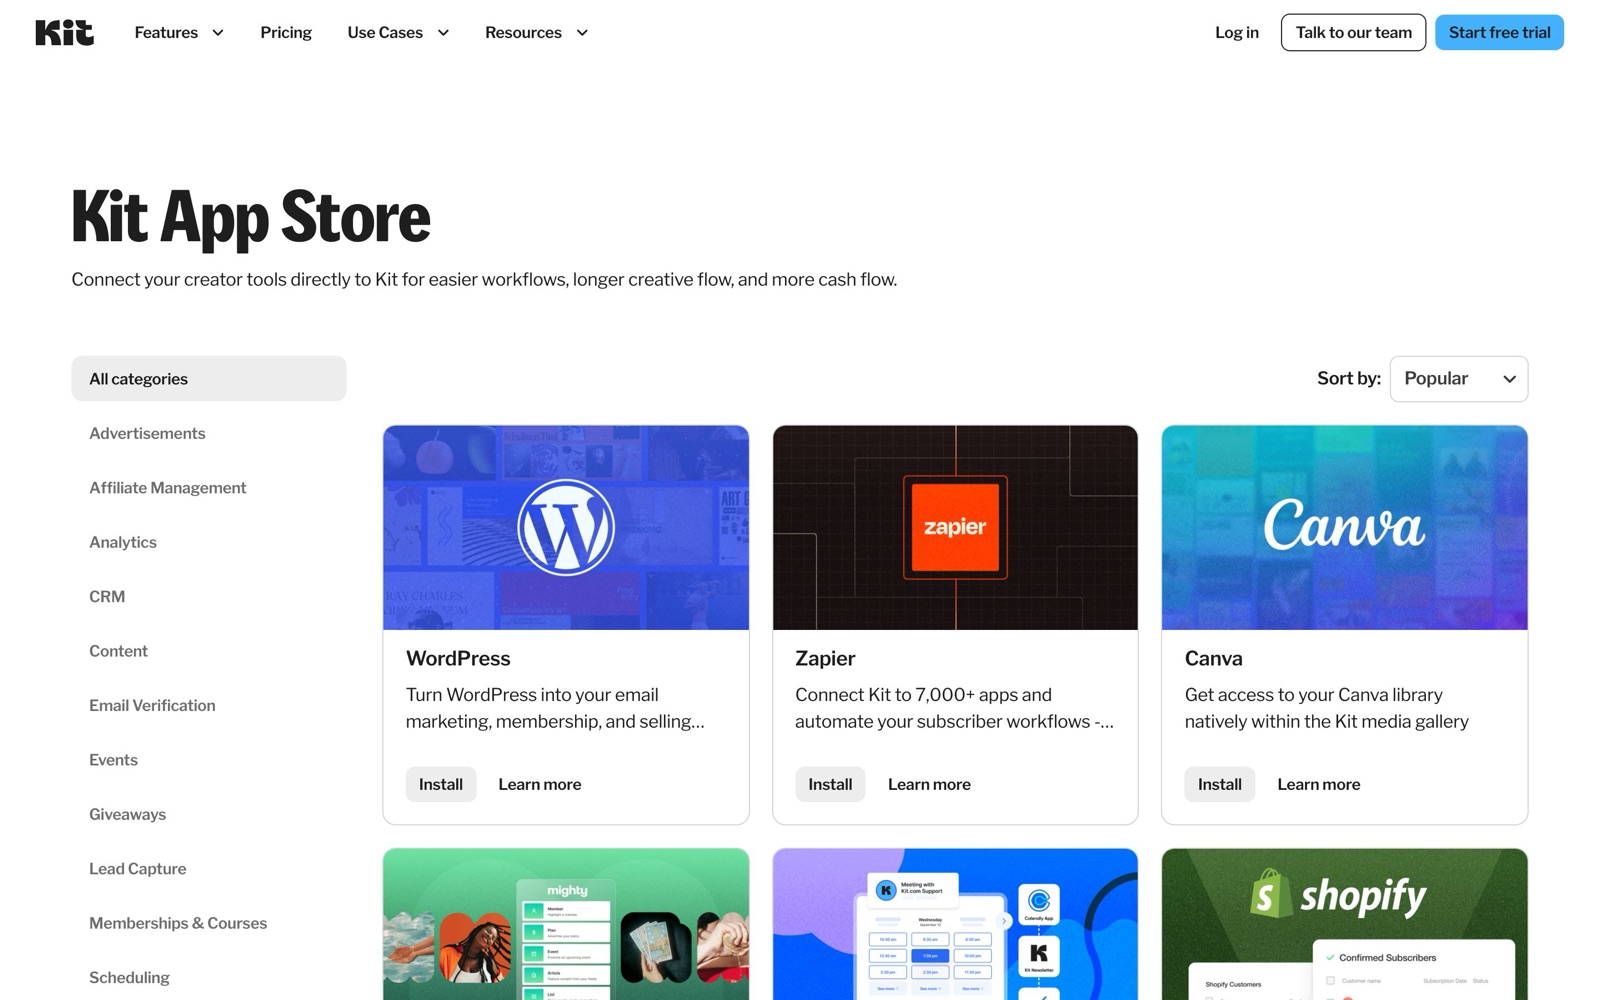The width and height of the screenshot is (1600, 1000).
Task: Click Talk to our team button
Action: (1354, 33)
